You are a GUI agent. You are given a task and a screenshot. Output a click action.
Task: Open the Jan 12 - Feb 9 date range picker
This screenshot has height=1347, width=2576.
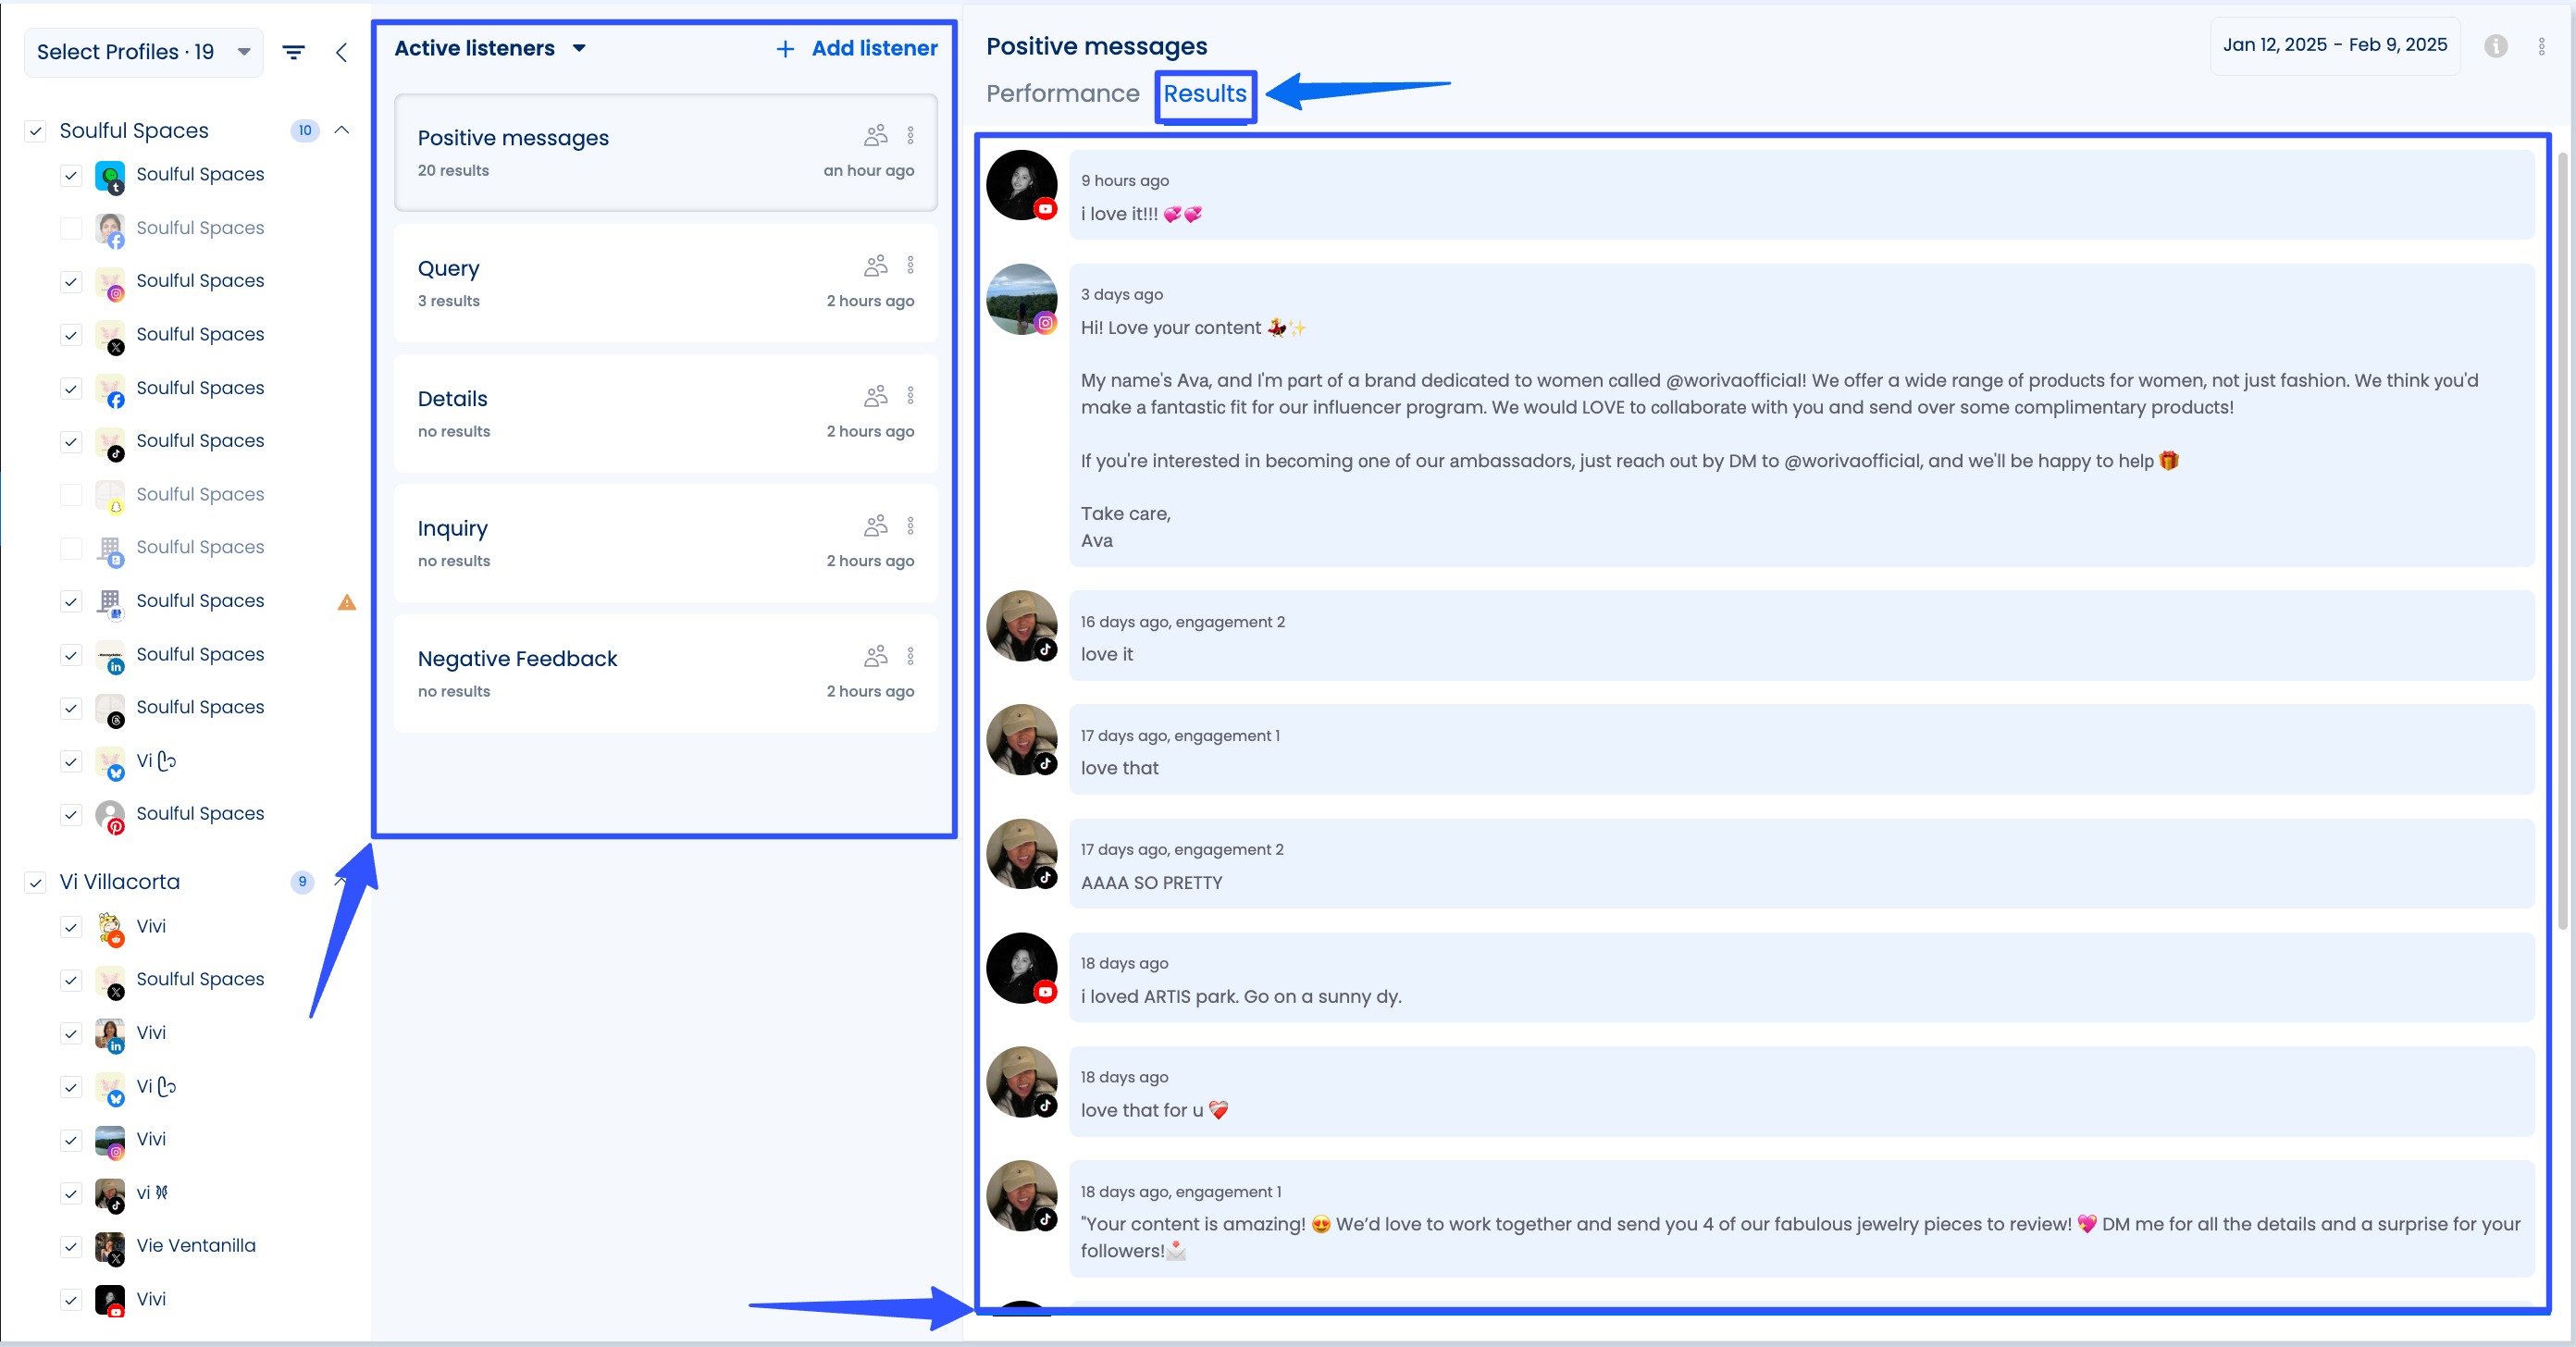point(2334,45)
